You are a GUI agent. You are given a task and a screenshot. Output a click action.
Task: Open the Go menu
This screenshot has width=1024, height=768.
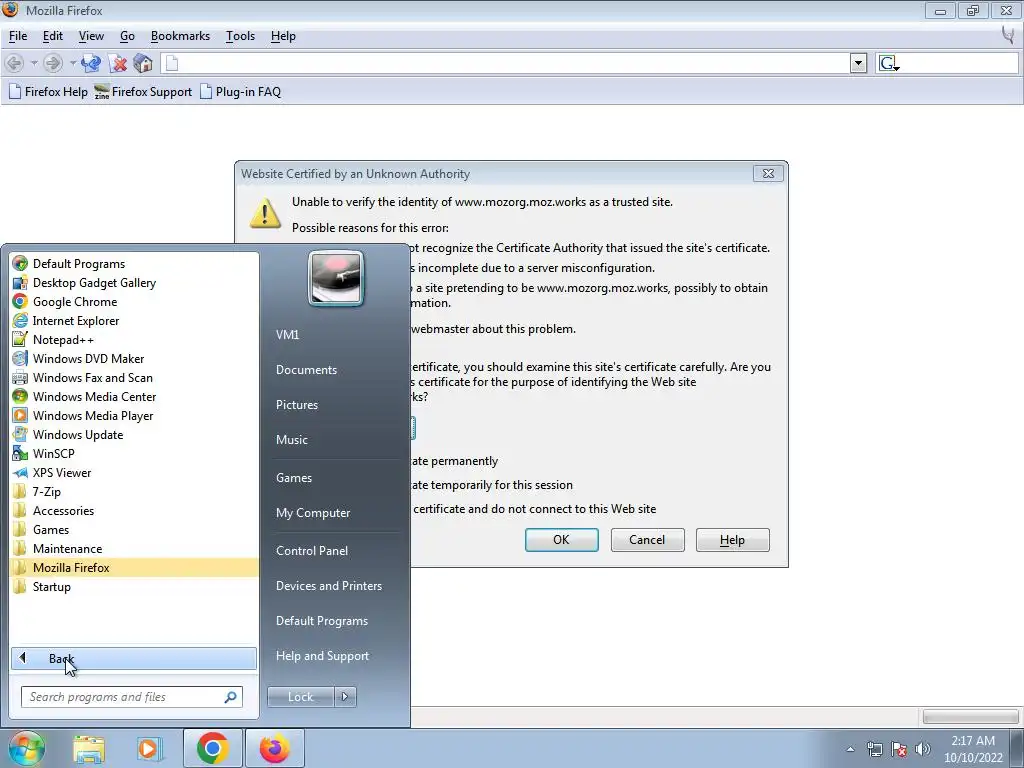(127, 36)
